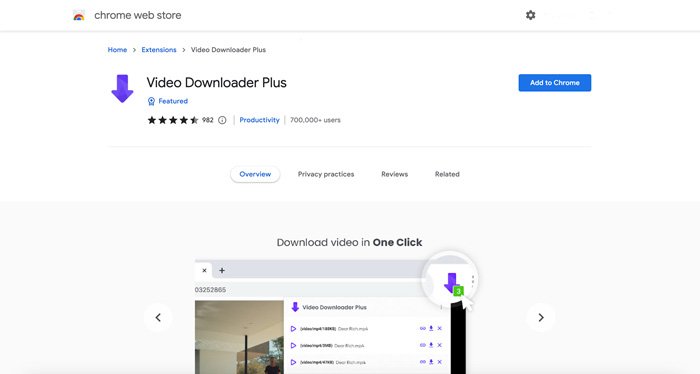Click the 982 ratings count
The width and height of the screenshot is (700, 374).
[208, 120]
